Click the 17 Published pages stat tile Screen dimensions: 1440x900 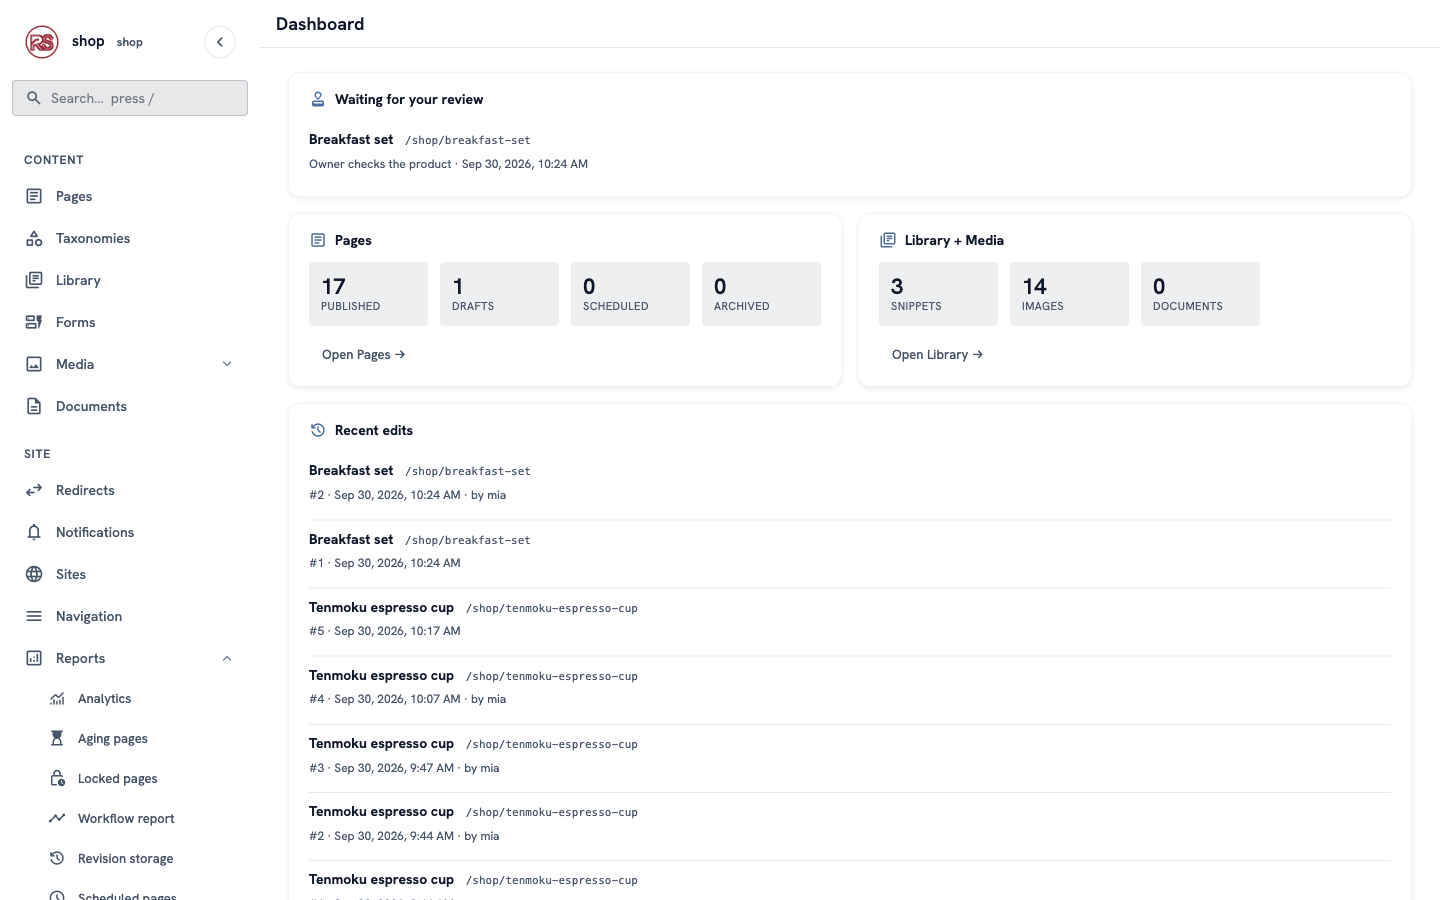click(x=368, y=294)
